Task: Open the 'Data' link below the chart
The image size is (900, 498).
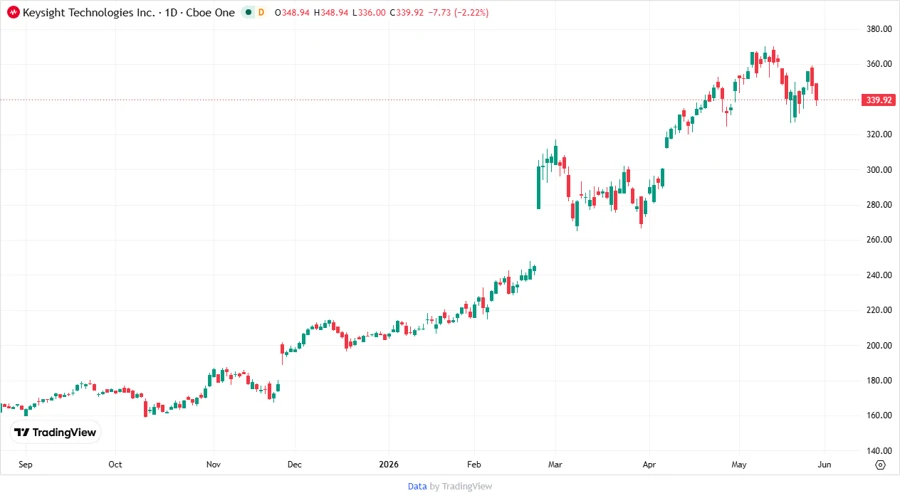Action: pos(417,486)
